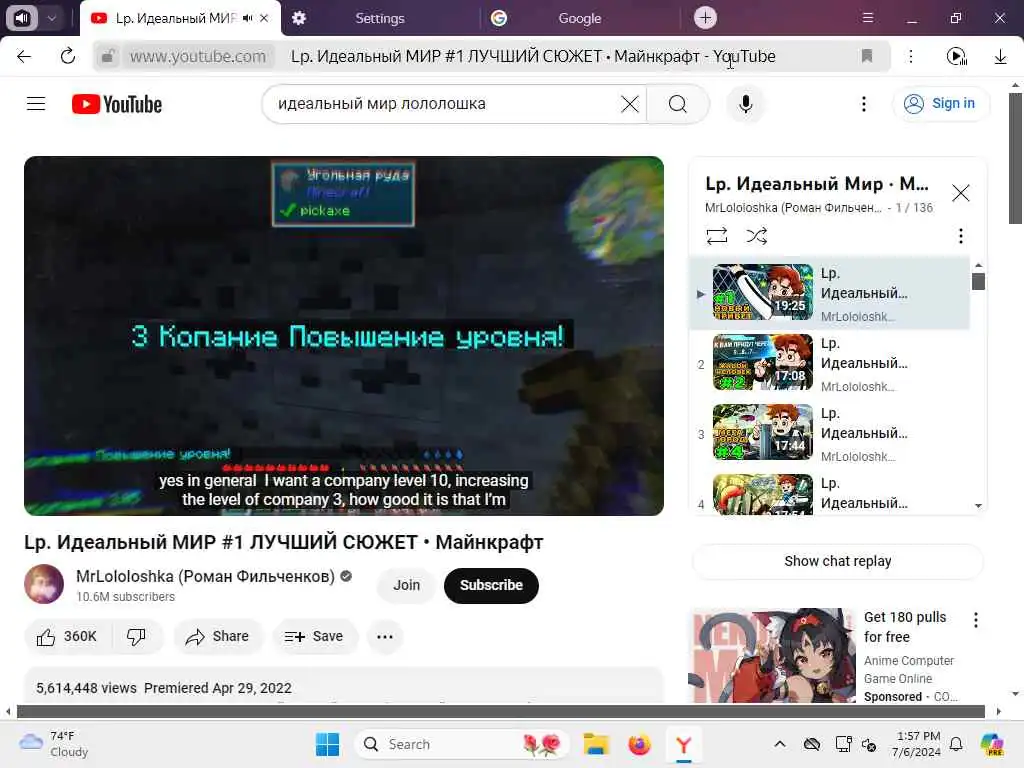Open Firefox from taskbar
The width and height of the screenshot is (1024, 768).
tap(639, 744)
